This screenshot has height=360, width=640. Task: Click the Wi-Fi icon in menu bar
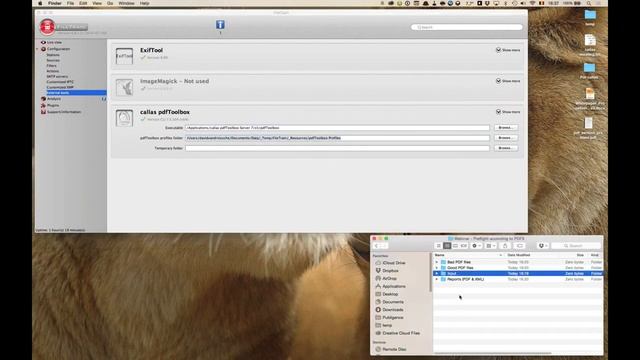coord(532,3)
